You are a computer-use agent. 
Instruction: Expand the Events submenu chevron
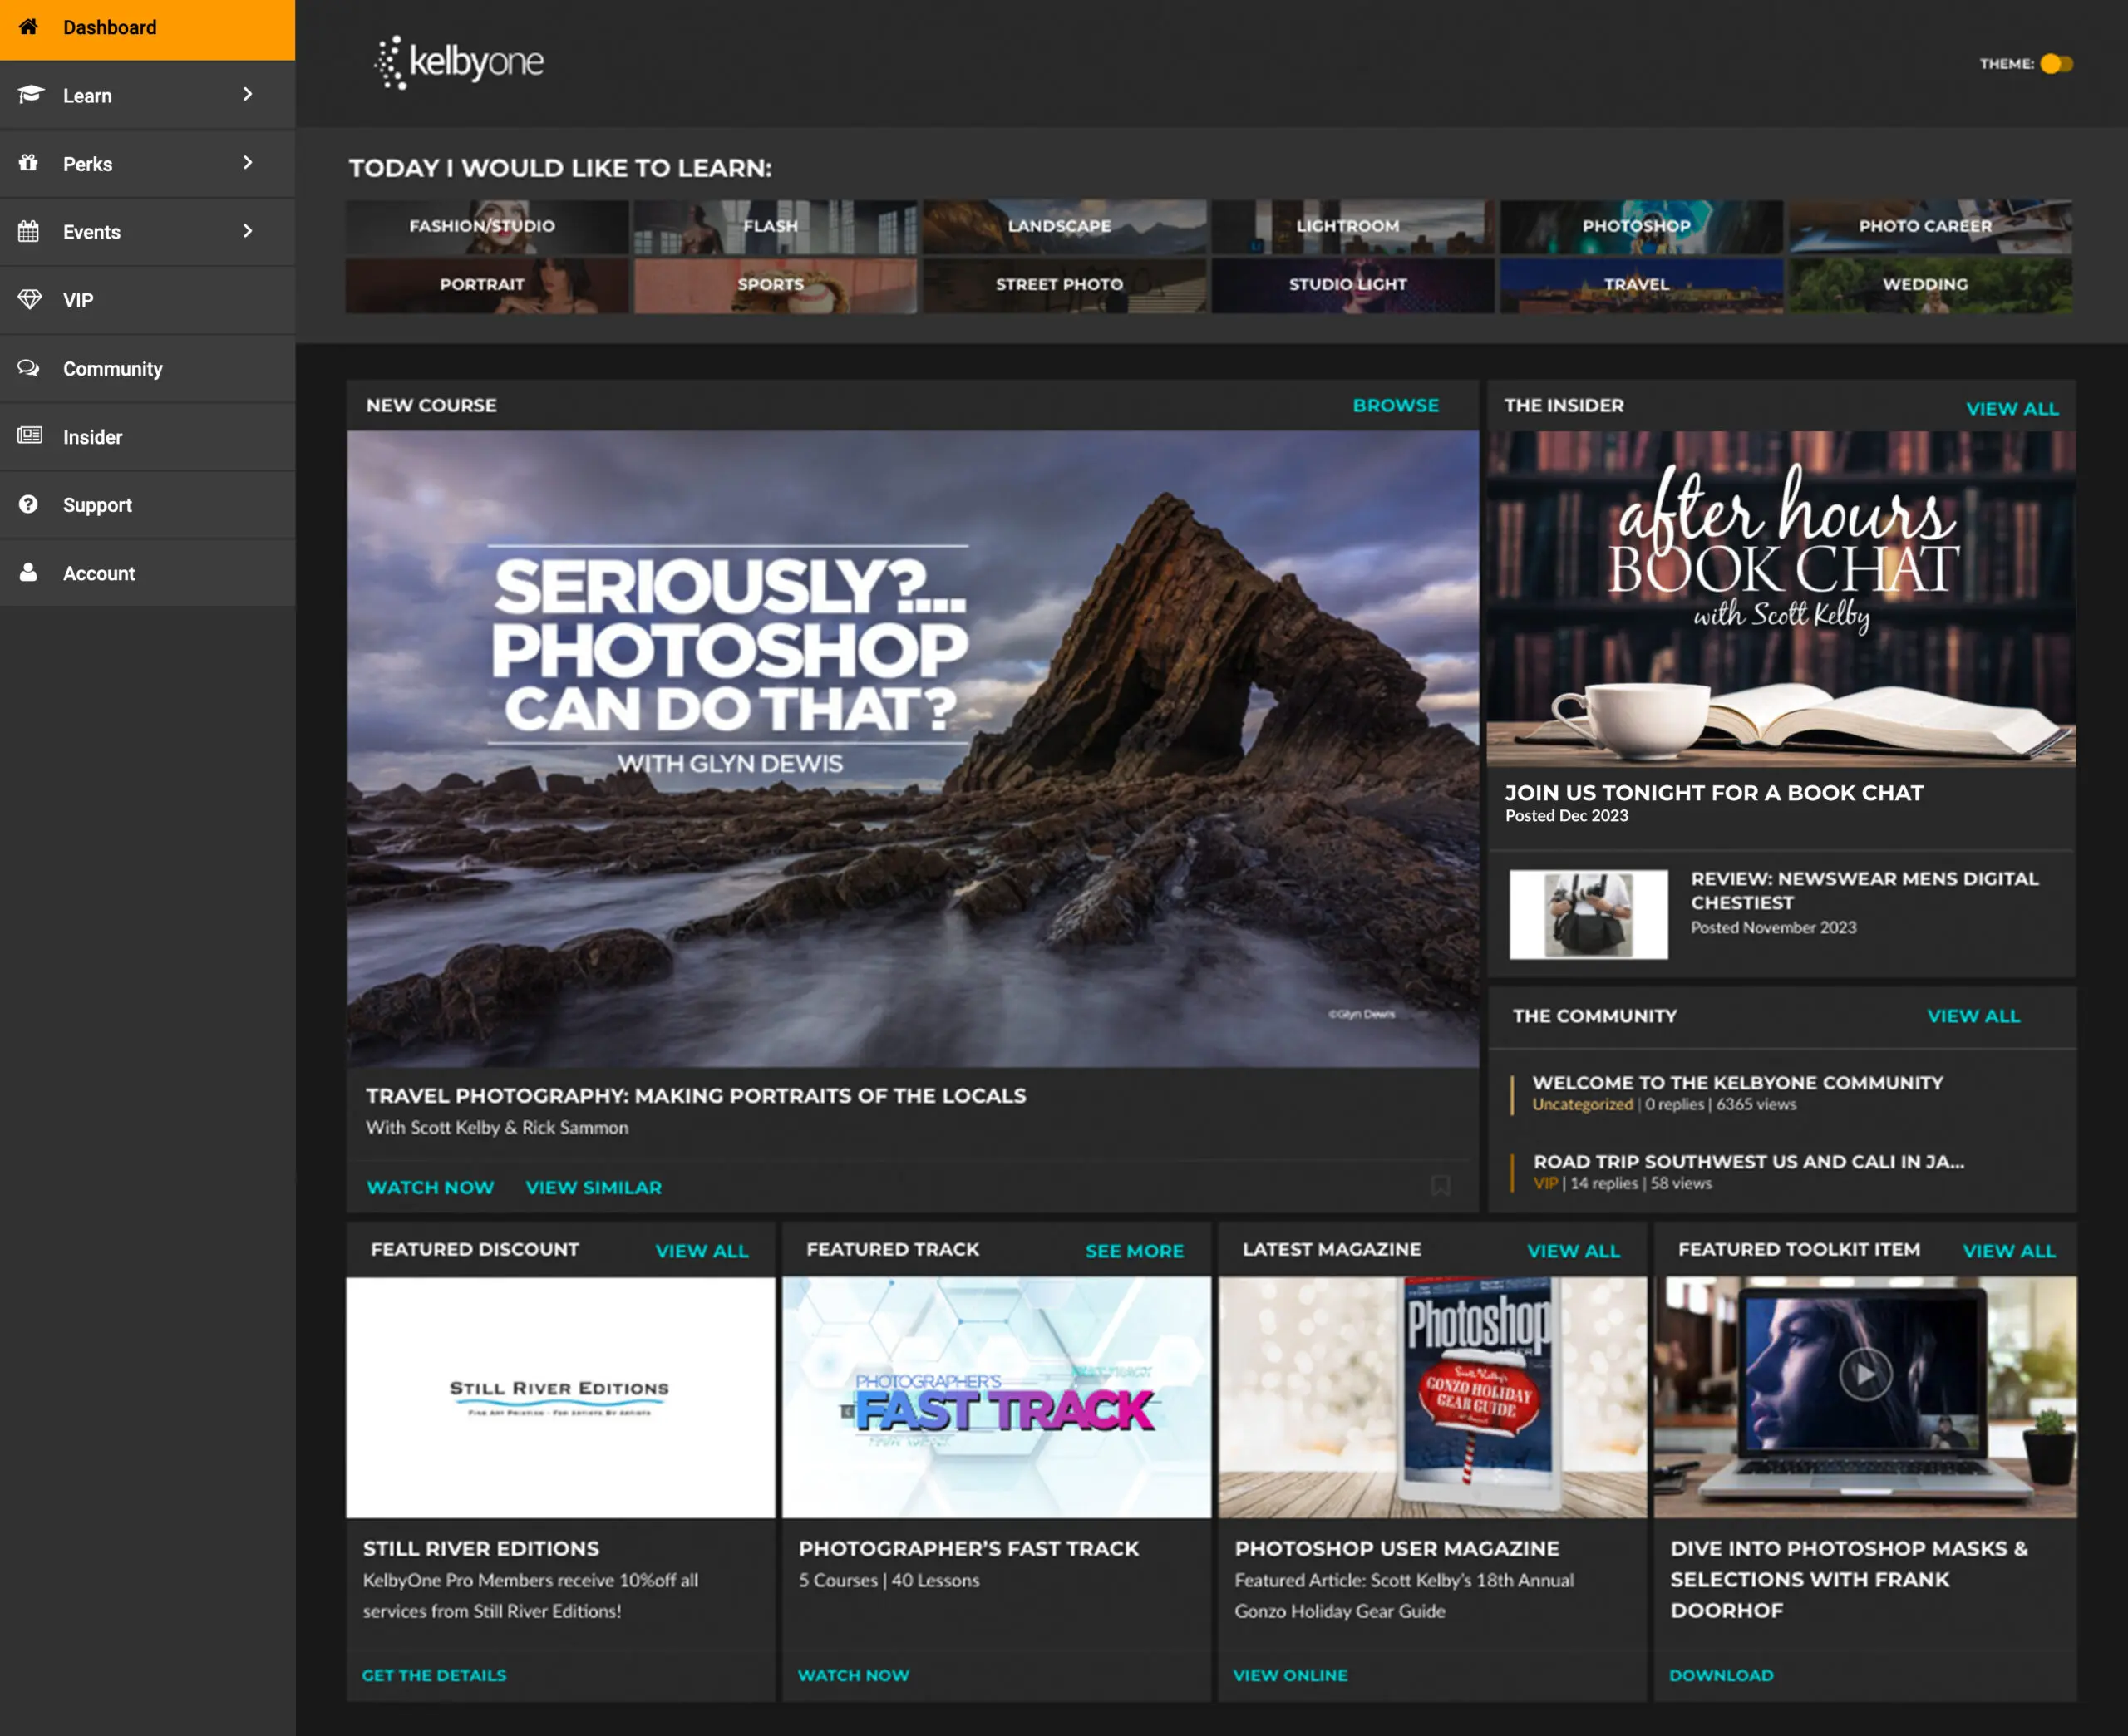[x=248, y=231]
